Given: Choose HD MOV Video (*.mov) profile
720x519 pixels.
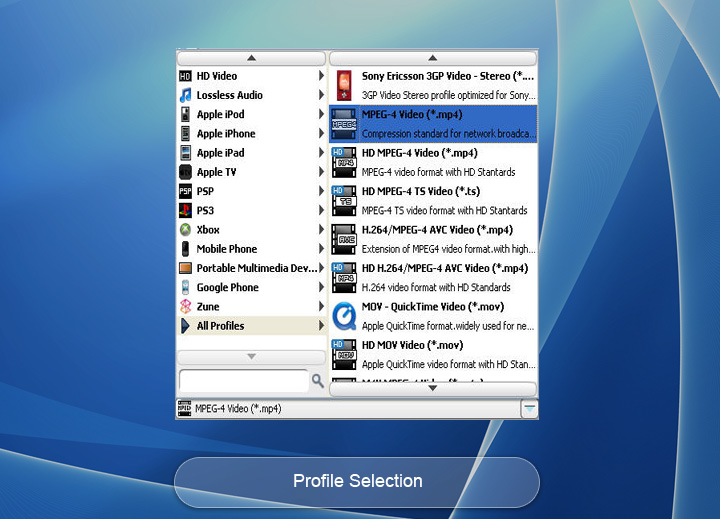Looking at the screenshot, I should 433,355.
